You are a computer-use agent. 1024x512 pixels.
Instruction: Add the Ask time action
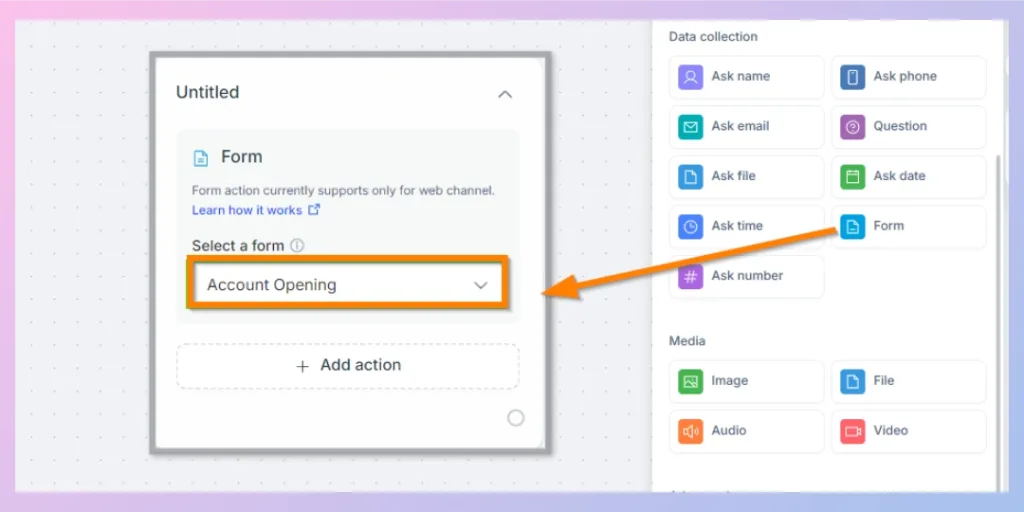point(746,227)
